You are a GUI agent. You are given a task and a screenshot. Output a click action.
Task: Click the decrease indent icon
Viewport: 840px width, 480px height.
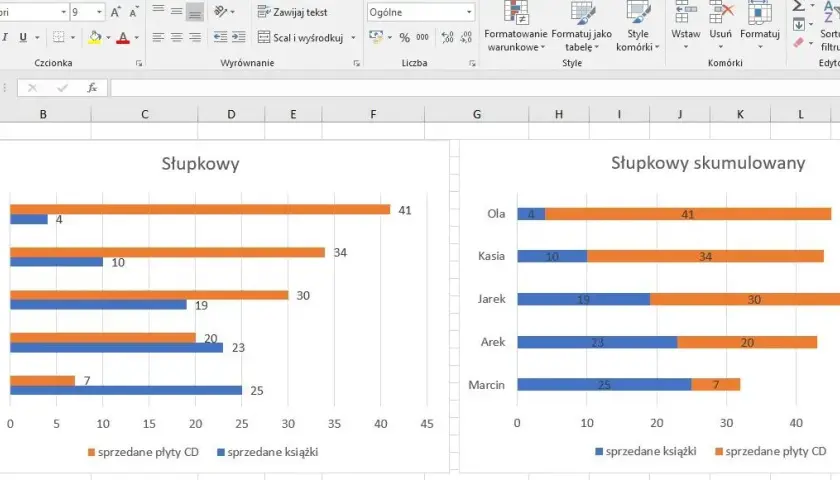pyautogui.click(x=220, y=37)
